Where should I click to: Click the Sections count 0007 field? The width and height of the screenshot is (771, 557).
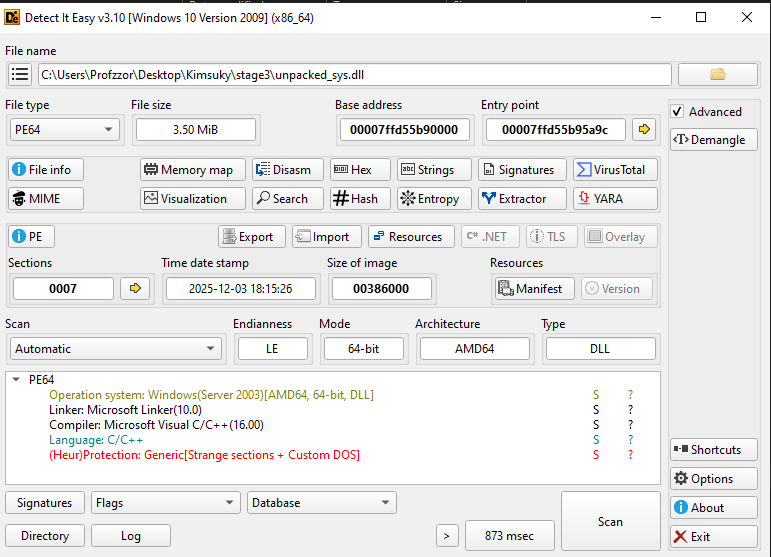[63, 289]
